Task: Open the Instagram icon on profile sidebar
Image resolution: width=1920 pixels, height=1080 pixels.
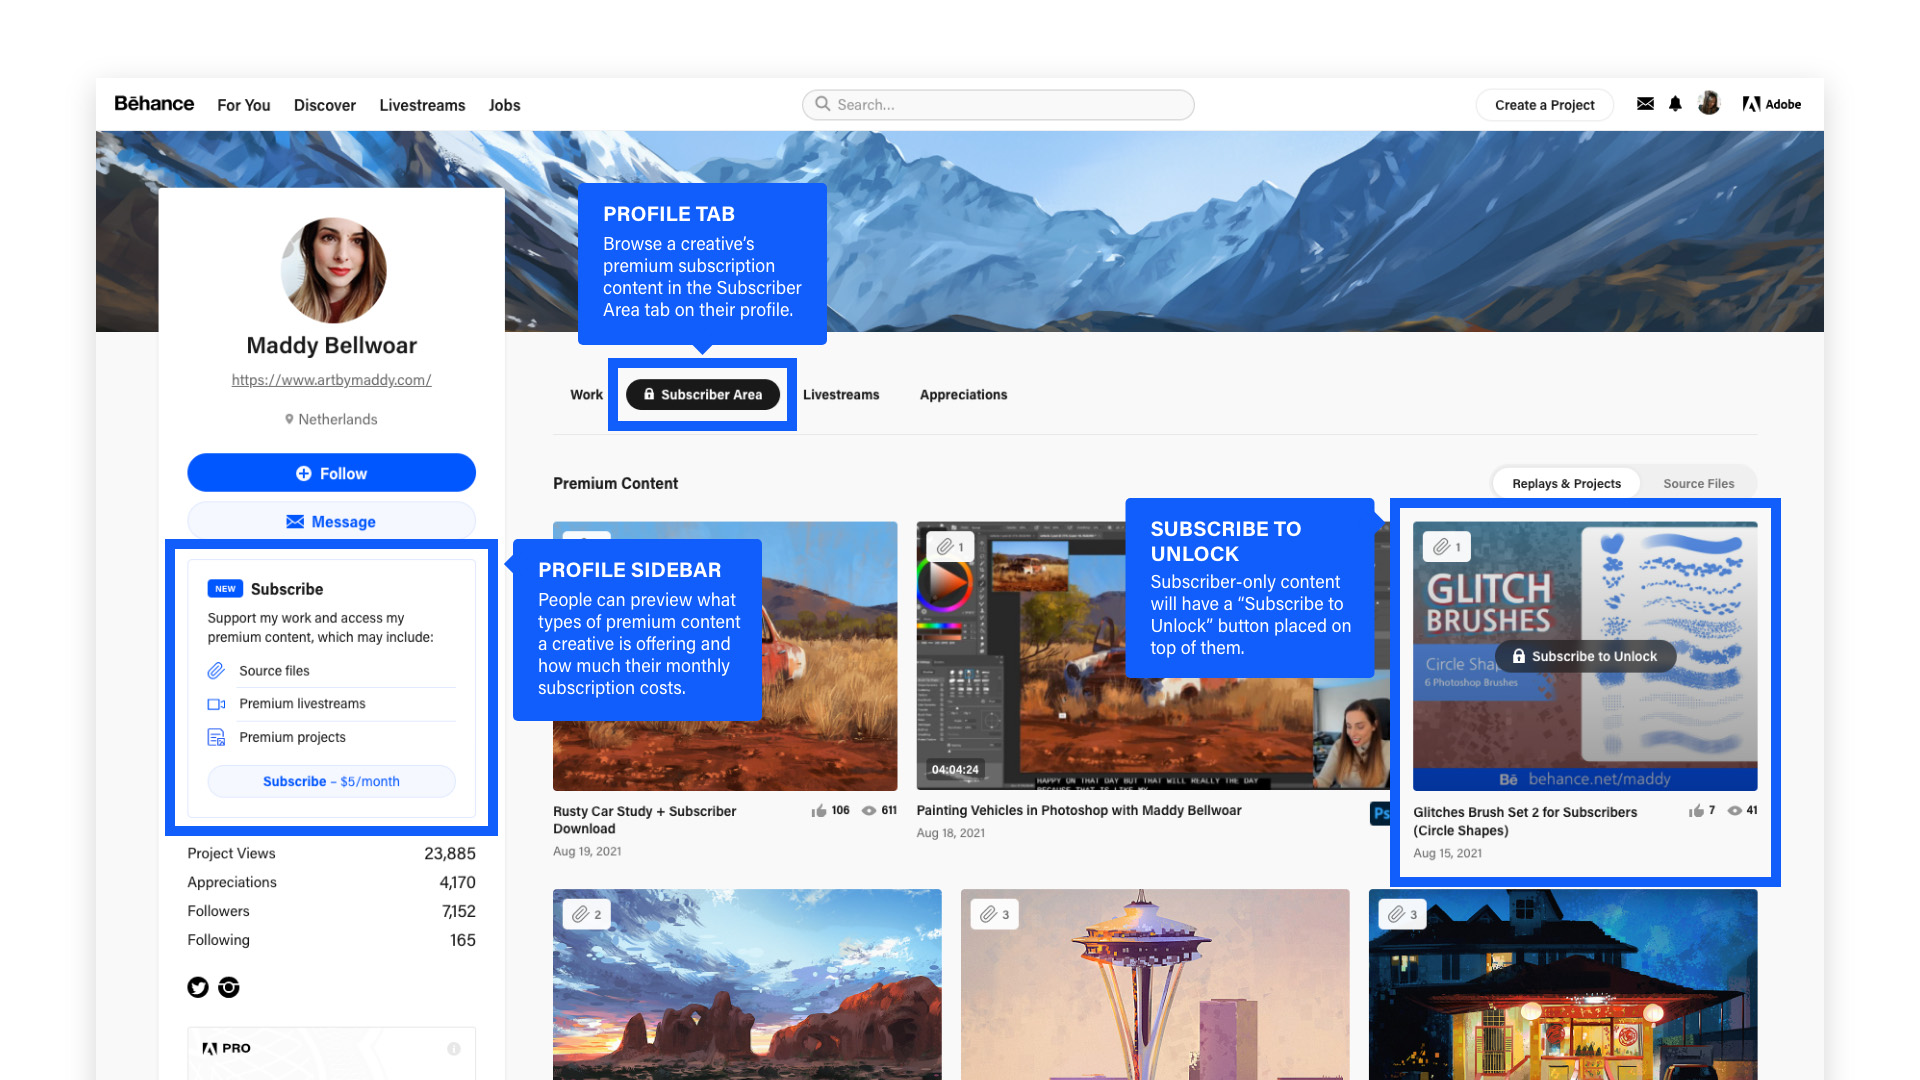Action: 229,987
